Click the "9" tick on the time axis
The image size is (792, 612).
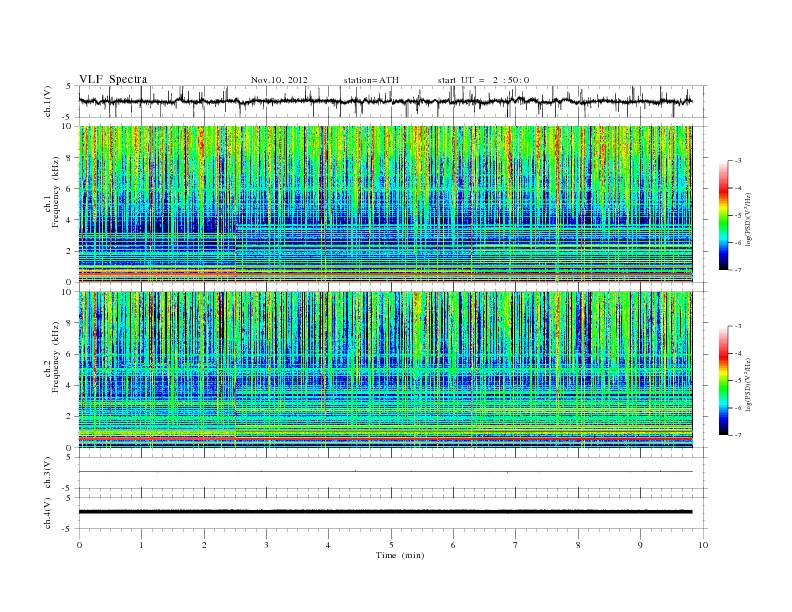(640, 545)
